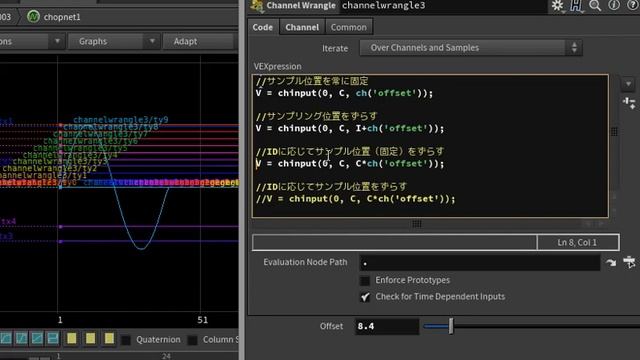This screenshot has width=640, height=360.
Task: Open the node chooser icon for Evaluation Node Path
Action: tap(629, 262)
